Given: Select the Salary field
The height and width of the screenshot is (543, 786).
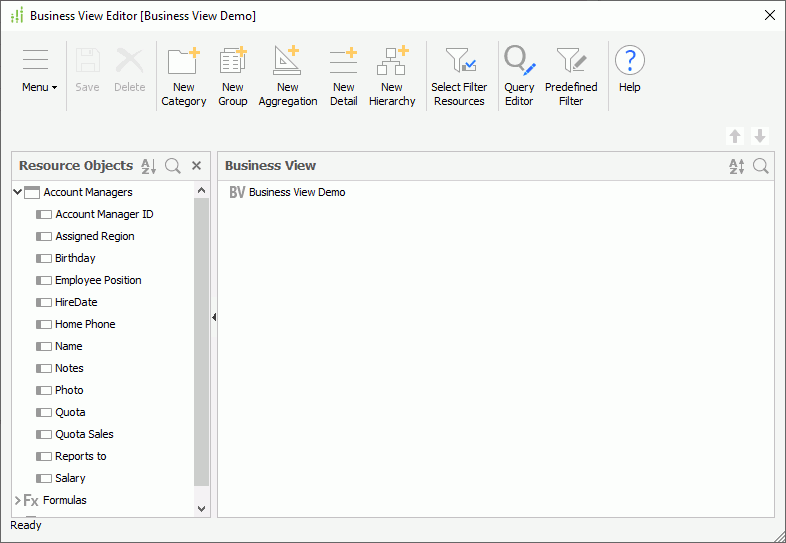Looking at the screenshot, I should (x=70, y=478).
